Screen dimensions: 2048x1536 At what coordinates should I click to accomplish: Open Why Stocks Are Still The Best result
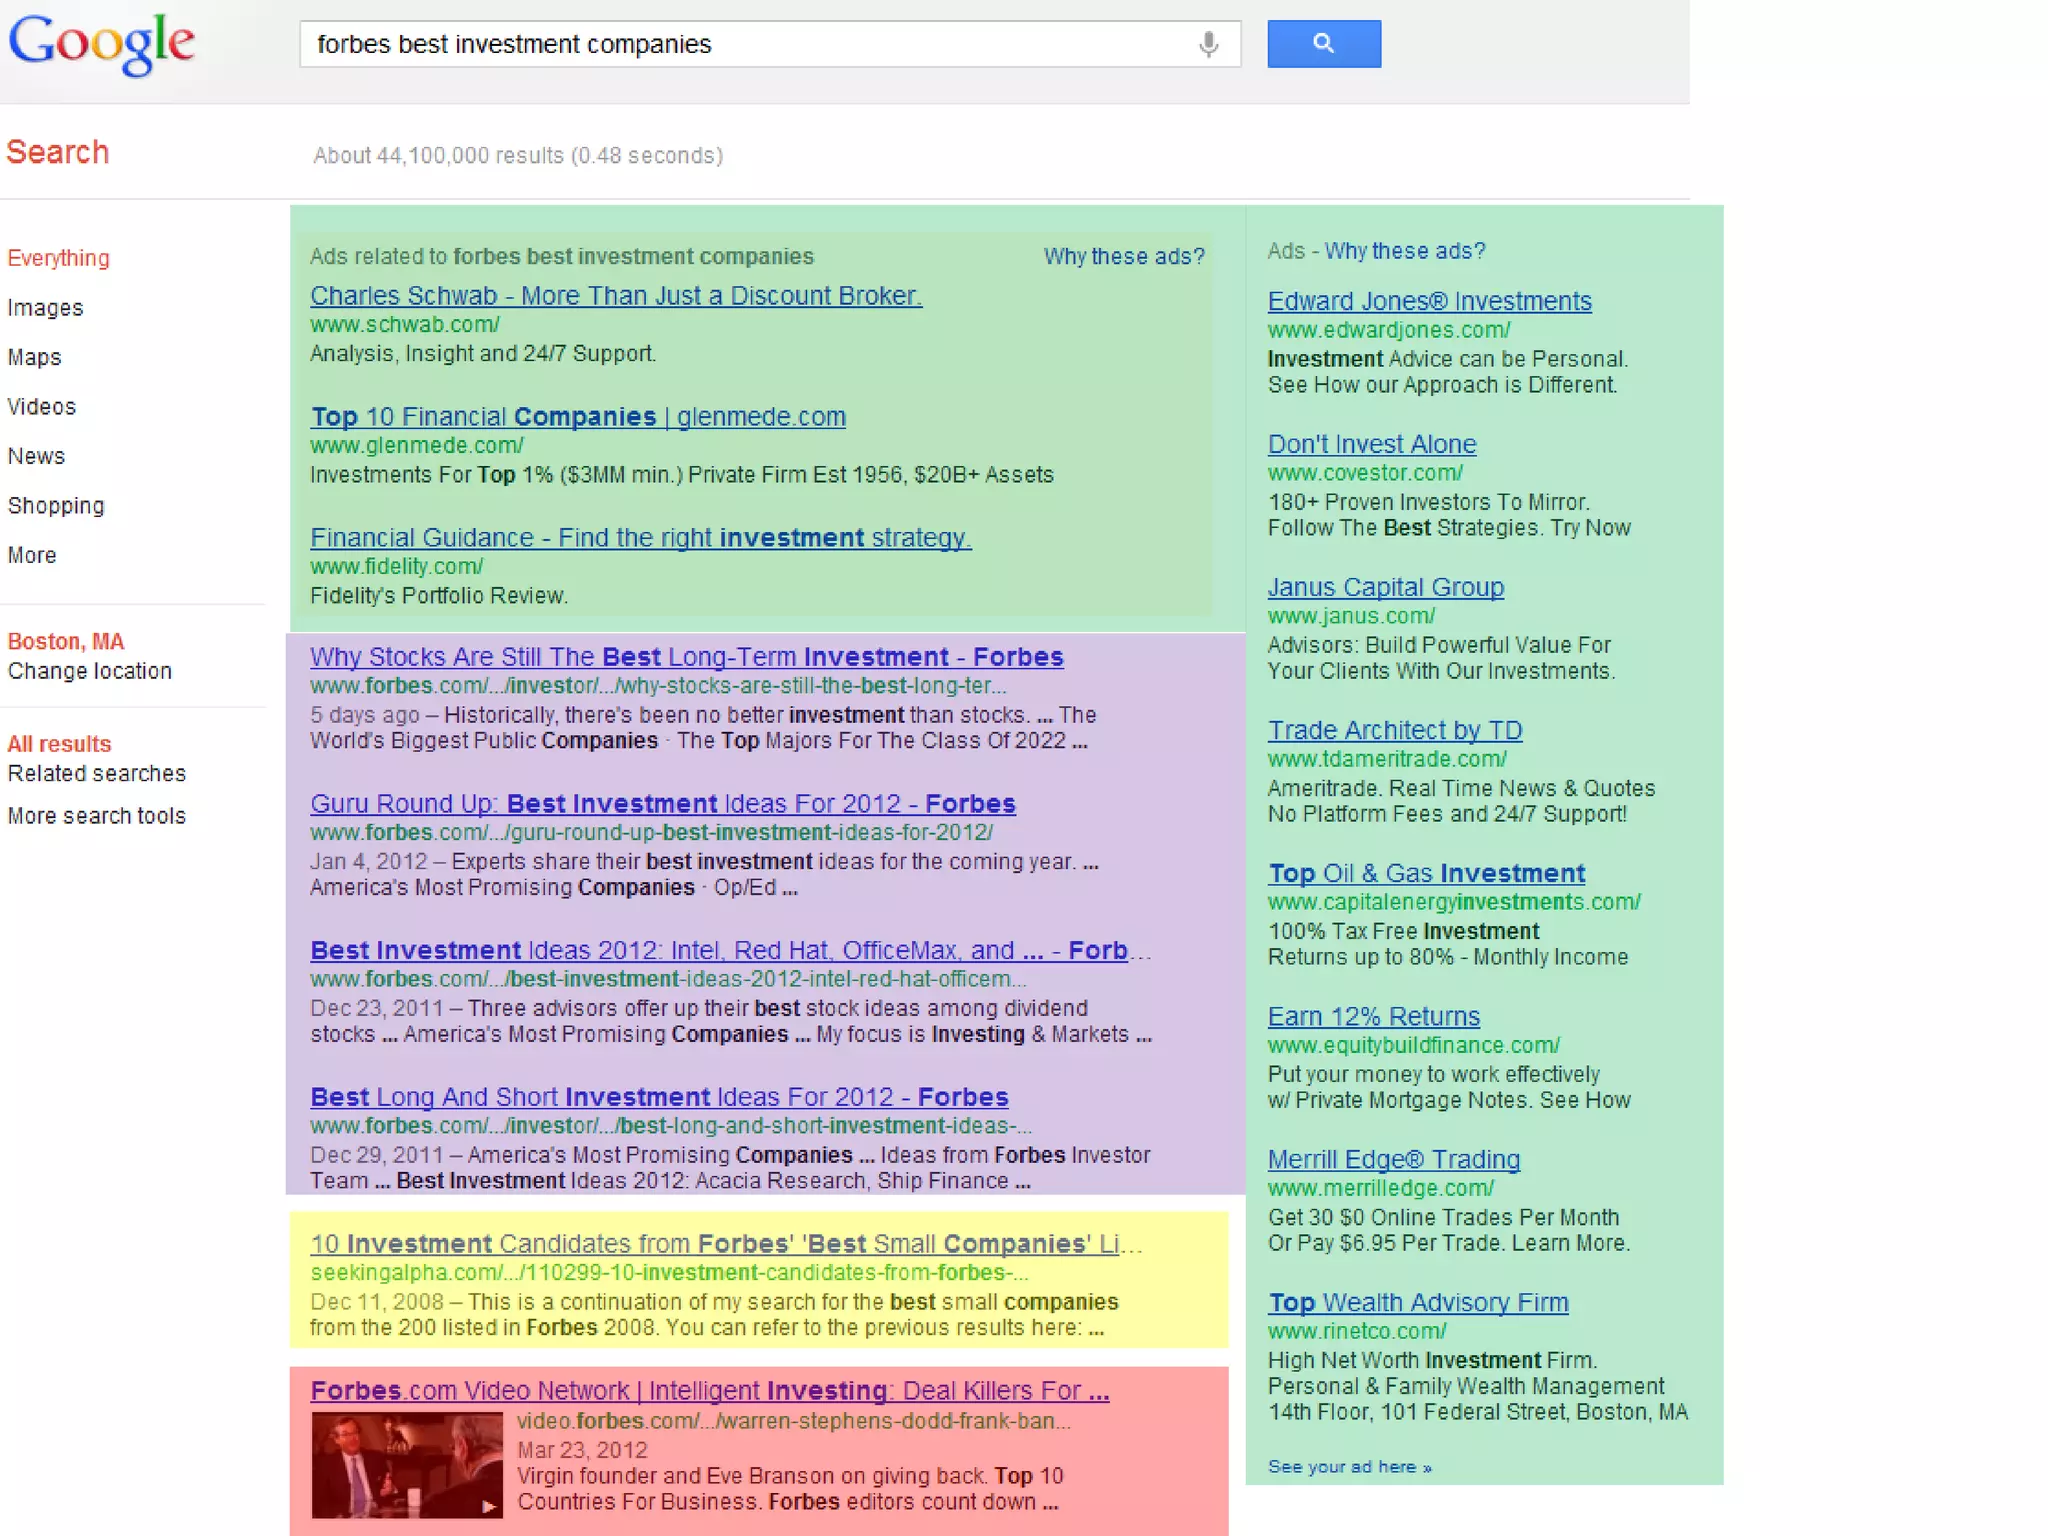[686, 657]
